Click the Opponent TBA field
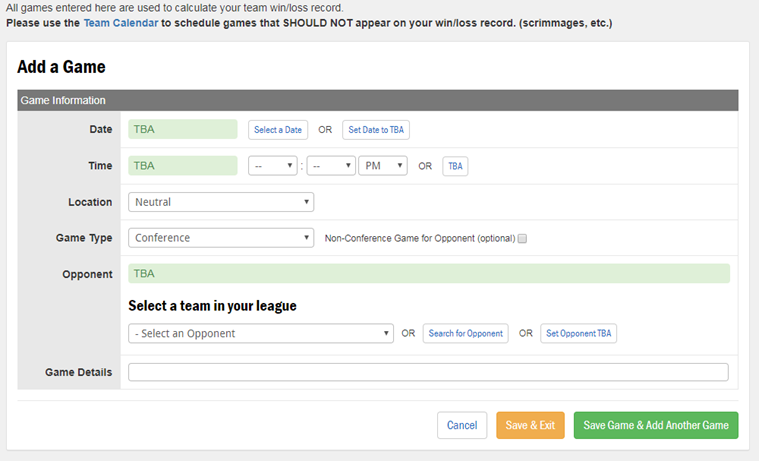 coord(429,274)
